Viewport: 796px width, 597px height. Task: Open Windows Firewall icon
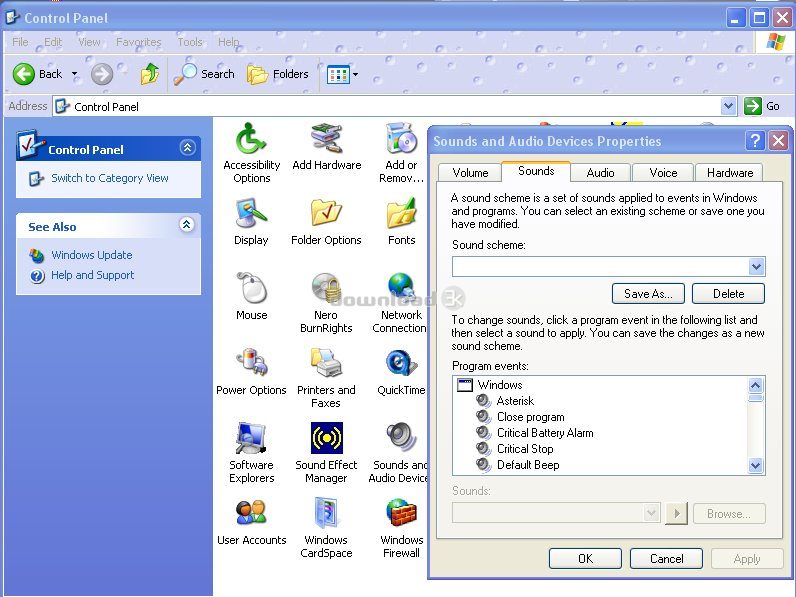[x=401, y=528]
